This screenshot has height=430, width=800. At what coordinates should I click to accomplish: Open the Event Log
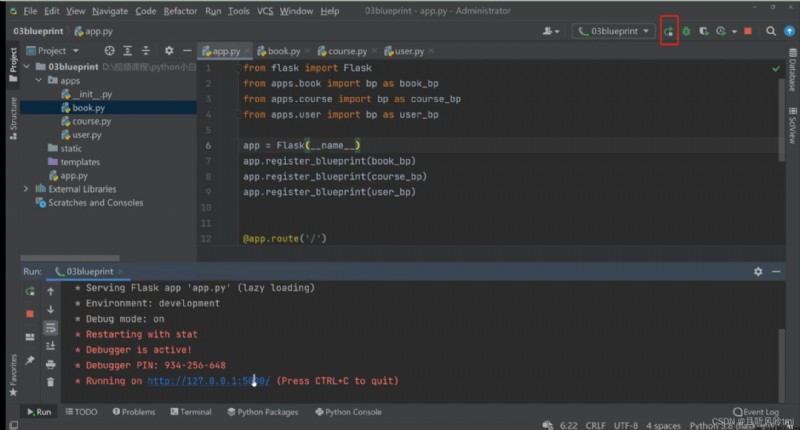coord(756,412)
